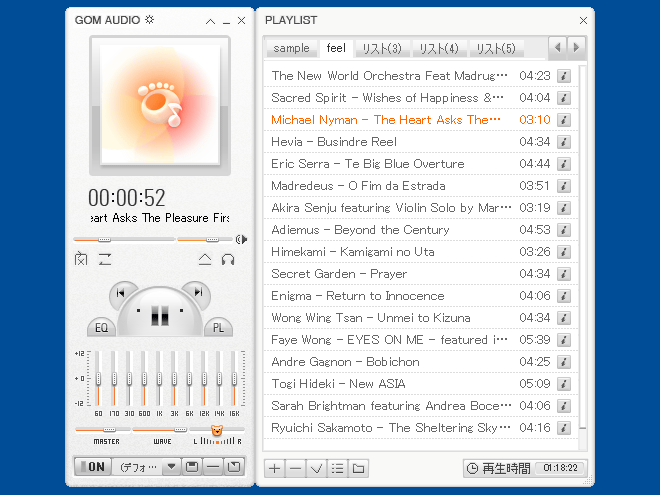The height and width of the screenshot is (495, 660).
Task: Show info for Secret Garden - Prayer
Action: tap(564, 274)
